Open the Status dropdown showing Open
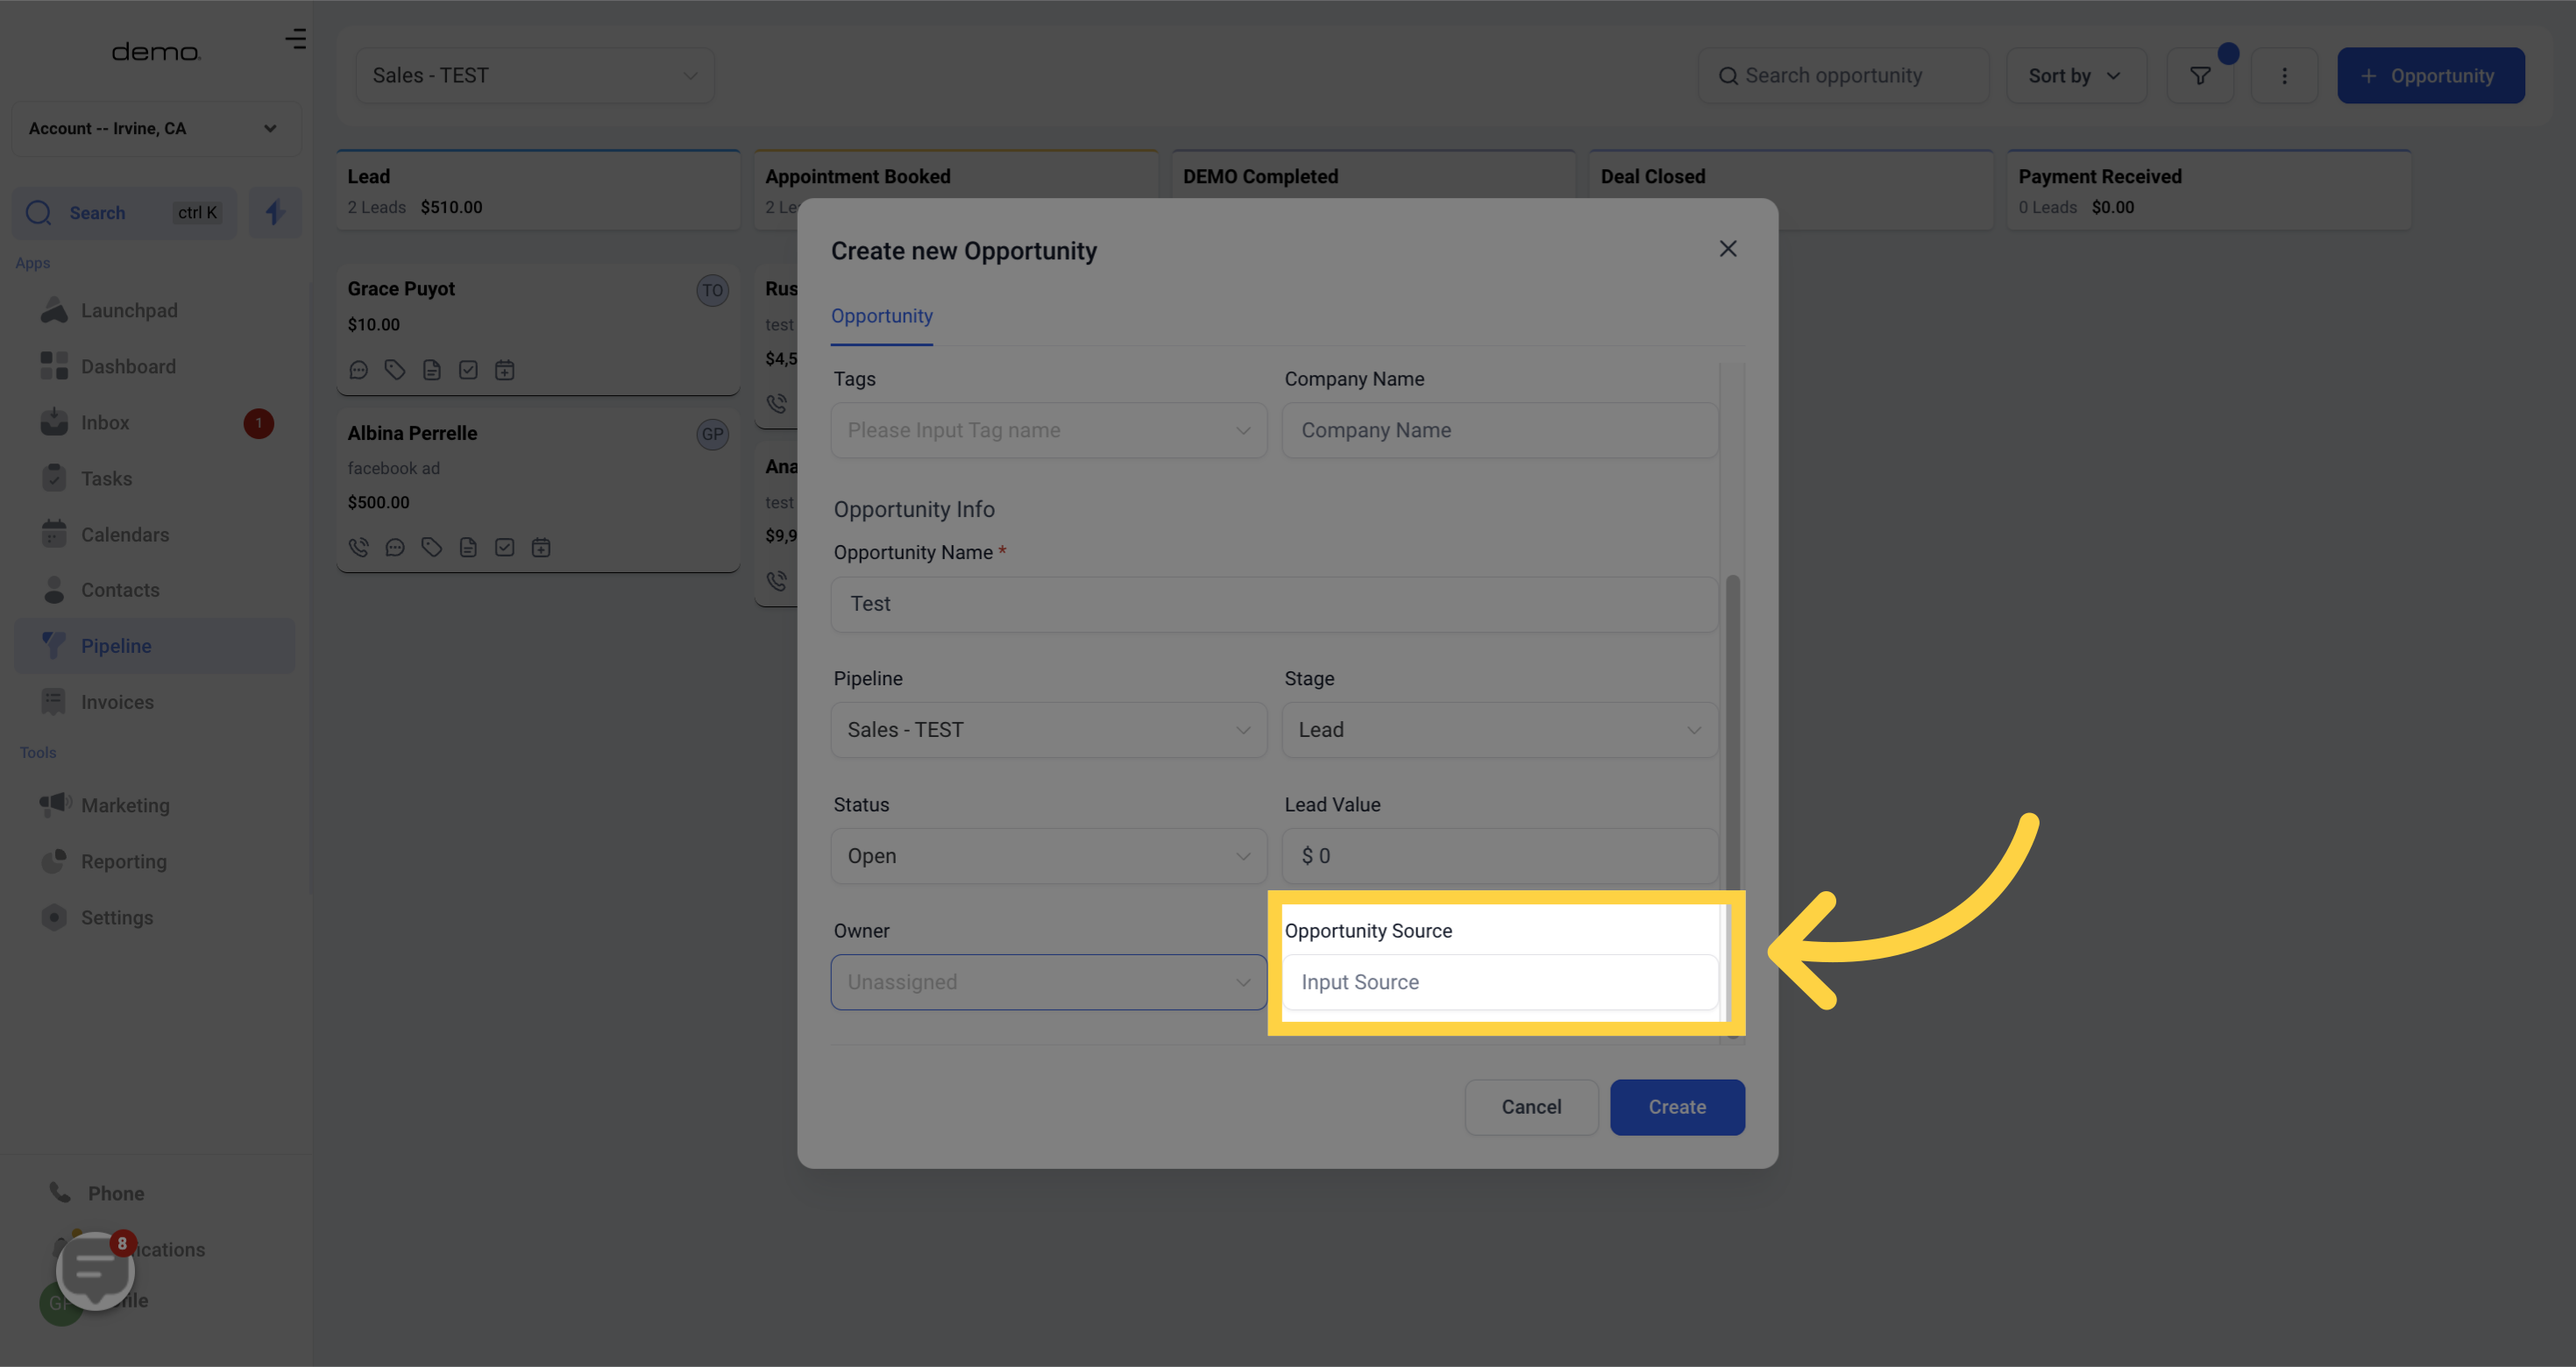2576x1367 pixels. (1048, 856)
